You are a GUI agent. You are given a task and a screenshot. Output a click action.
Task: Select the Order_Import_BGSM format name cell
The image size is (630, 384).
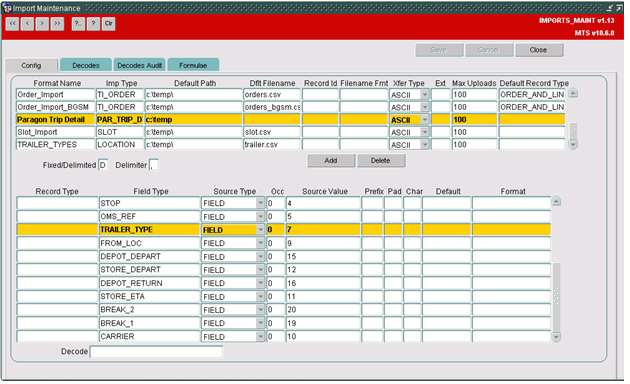click(x=55, y=107)
